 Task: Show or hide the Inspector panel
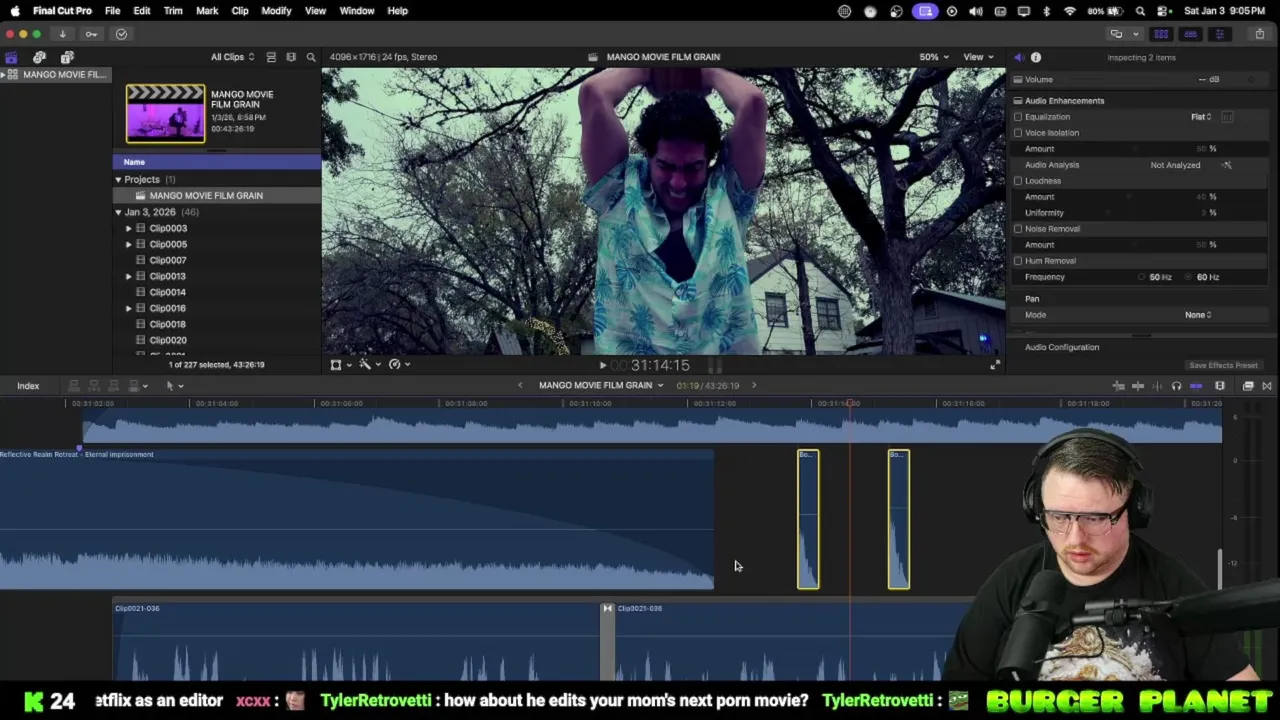[x=1219, y=34]
